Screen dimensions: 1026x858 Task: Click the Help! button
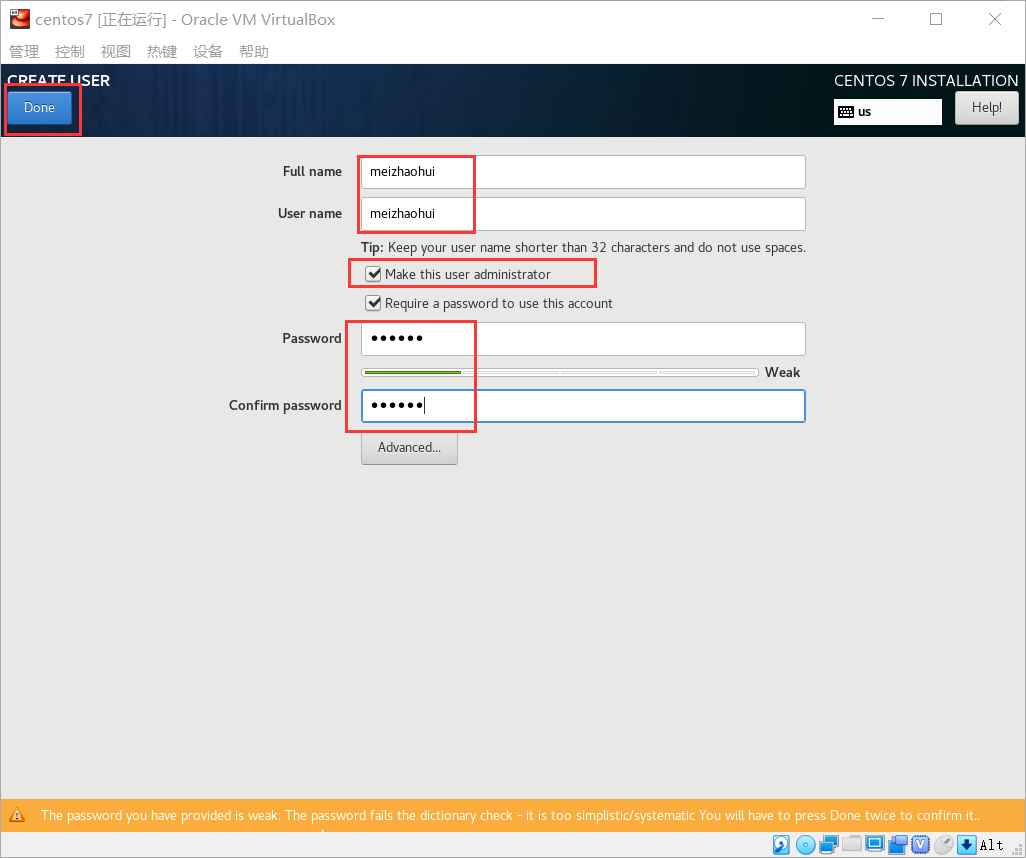tap(986, 108)
